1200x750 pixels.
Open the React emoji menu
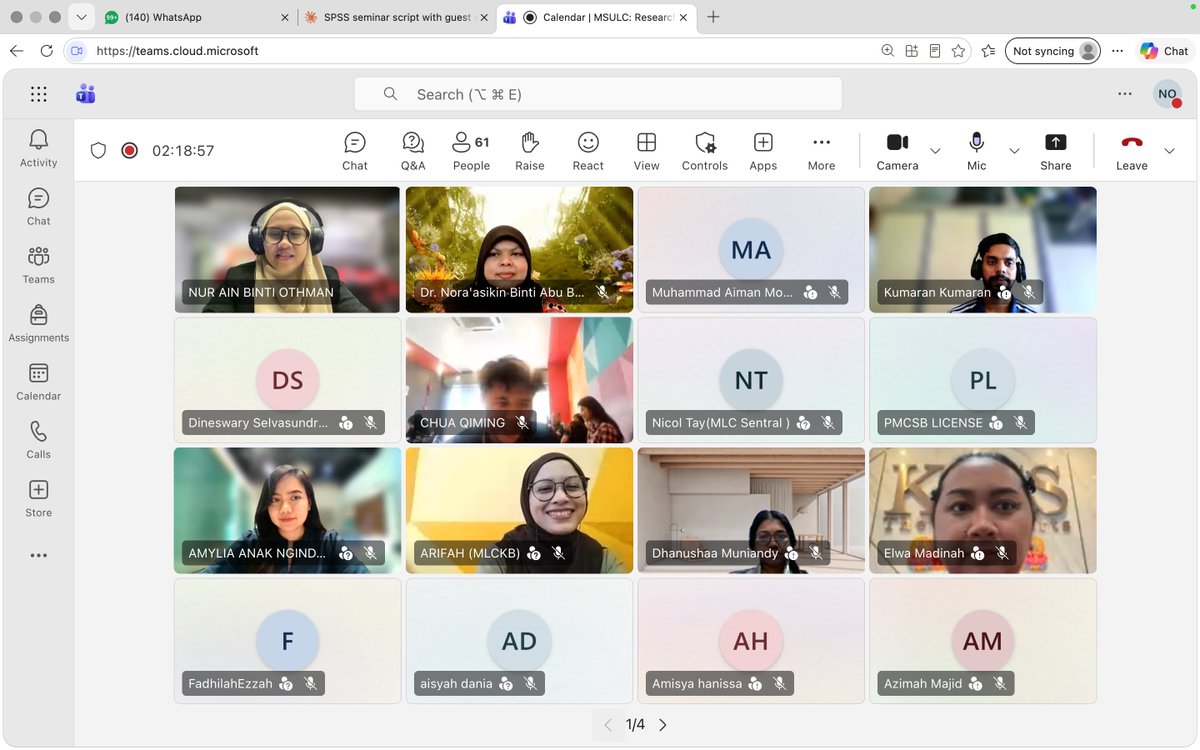[x=588, y=151]
